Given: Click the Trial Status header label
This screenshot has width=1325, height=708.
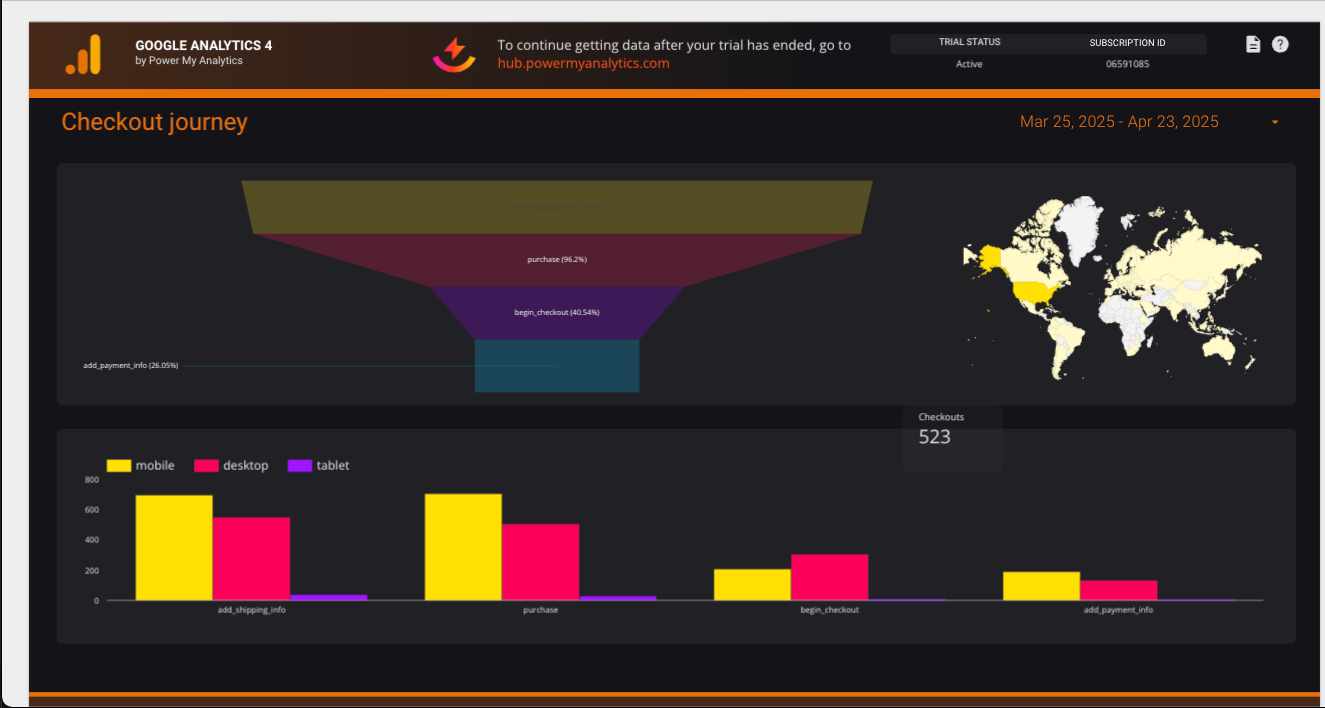Looking at the screenshot, I should click(969, 43).
